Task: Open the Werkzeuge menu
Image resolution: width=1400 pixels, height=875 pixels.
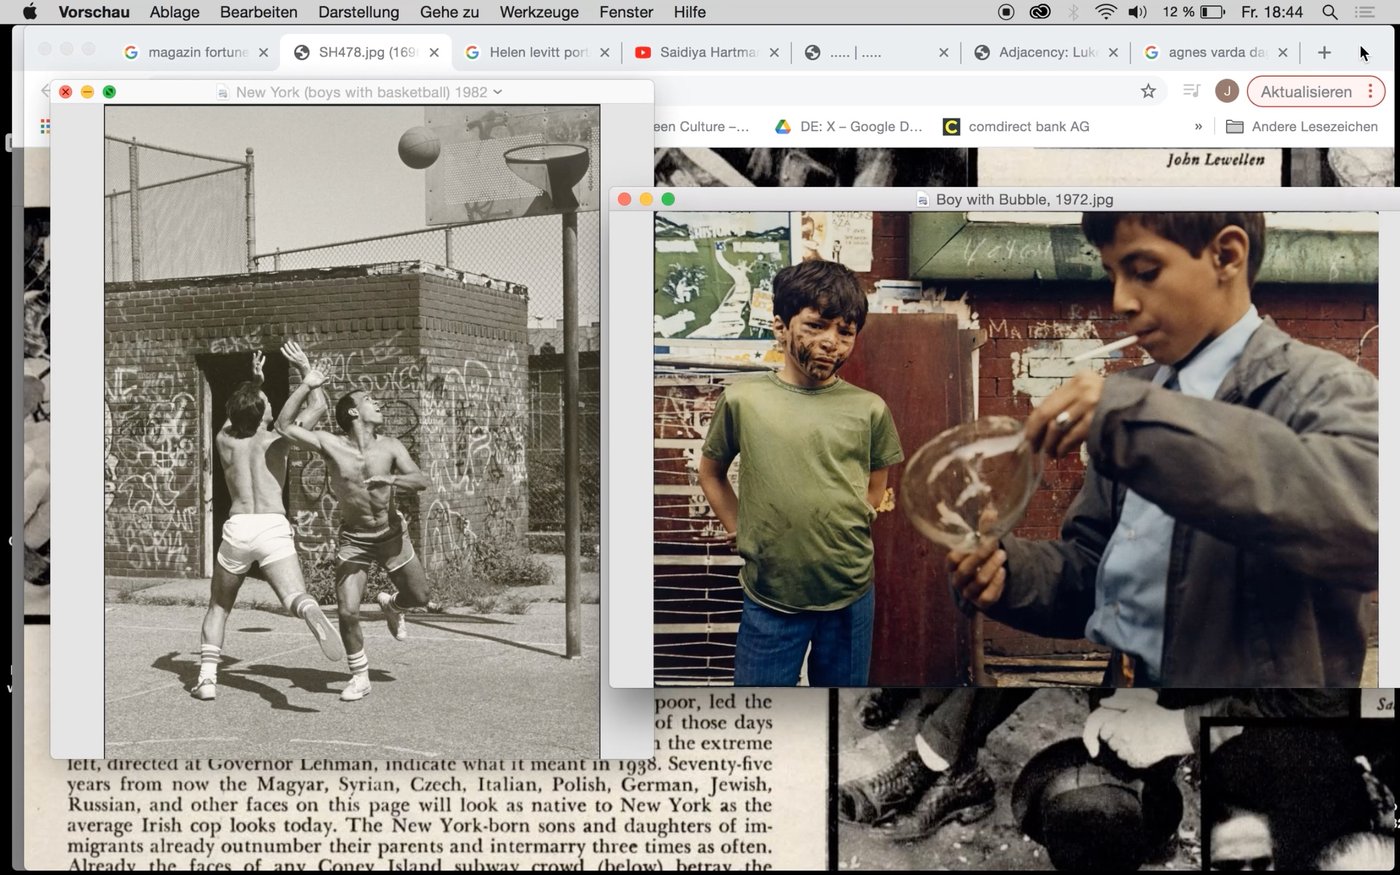Action: pos(539,12)
